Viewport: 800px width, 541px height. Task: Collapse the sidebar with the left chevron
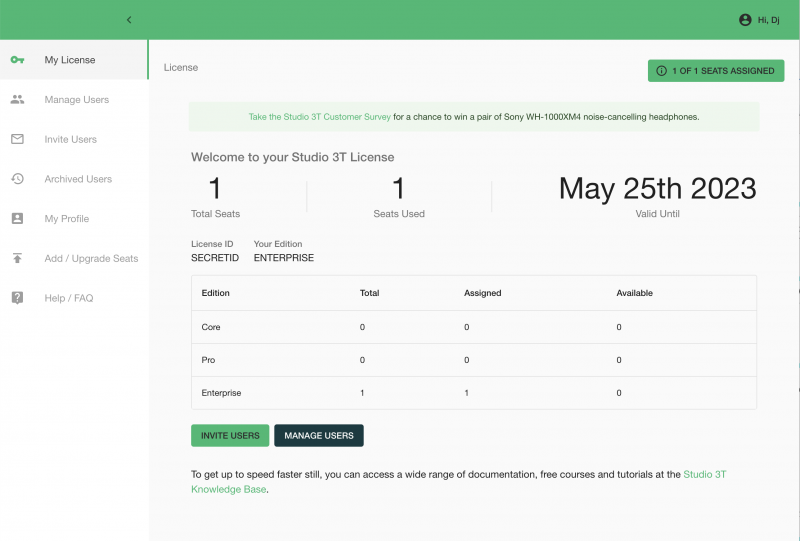(129, 20)
